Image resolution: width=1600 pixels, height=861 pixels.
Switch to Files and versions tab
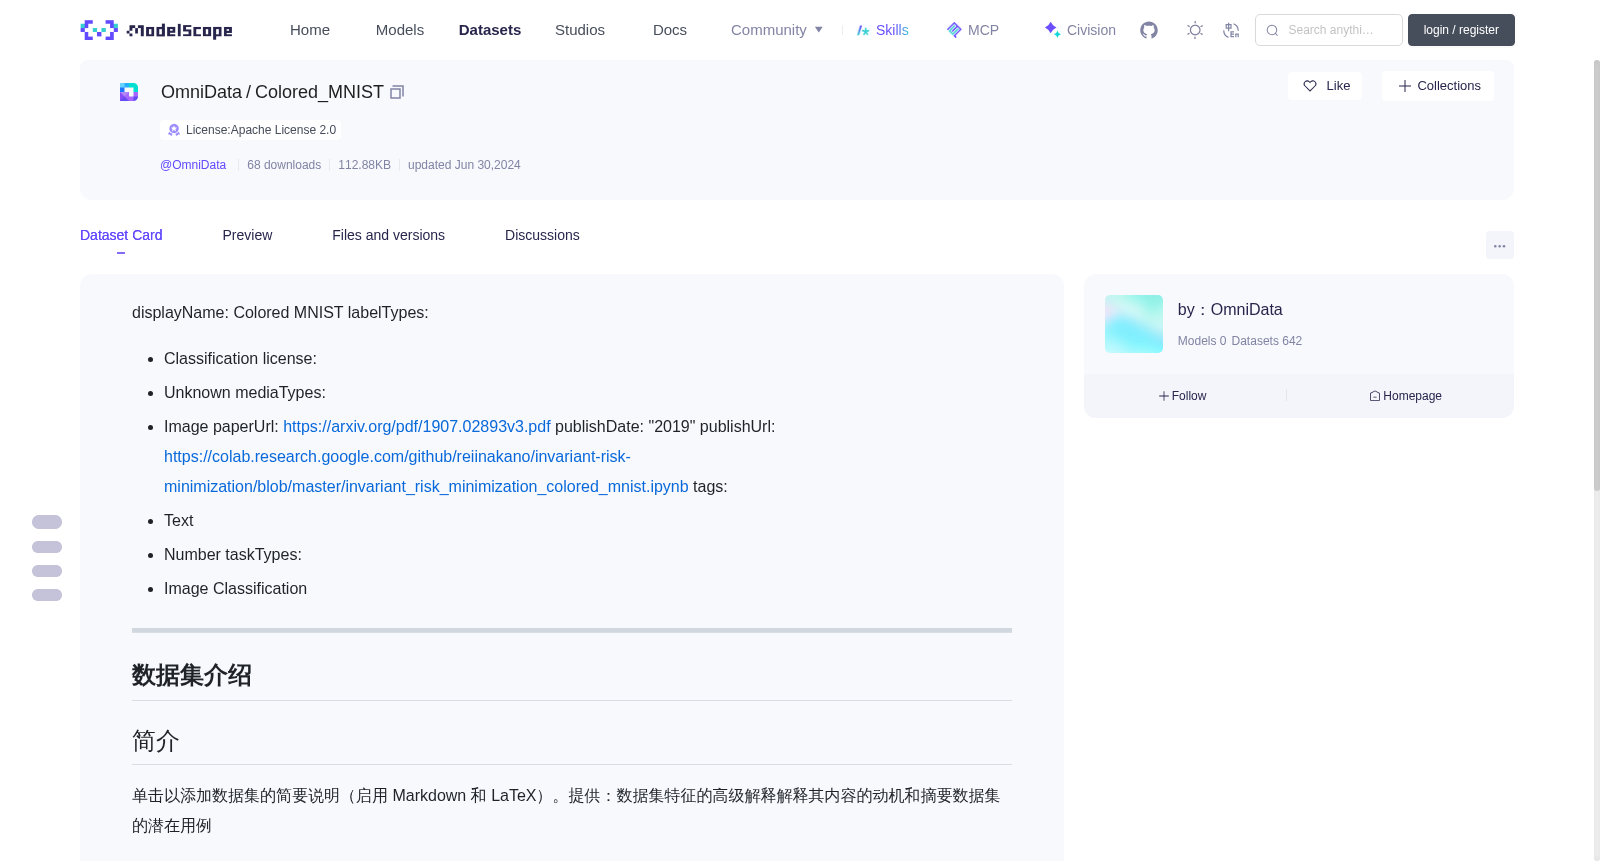click(x=388, y=235)
